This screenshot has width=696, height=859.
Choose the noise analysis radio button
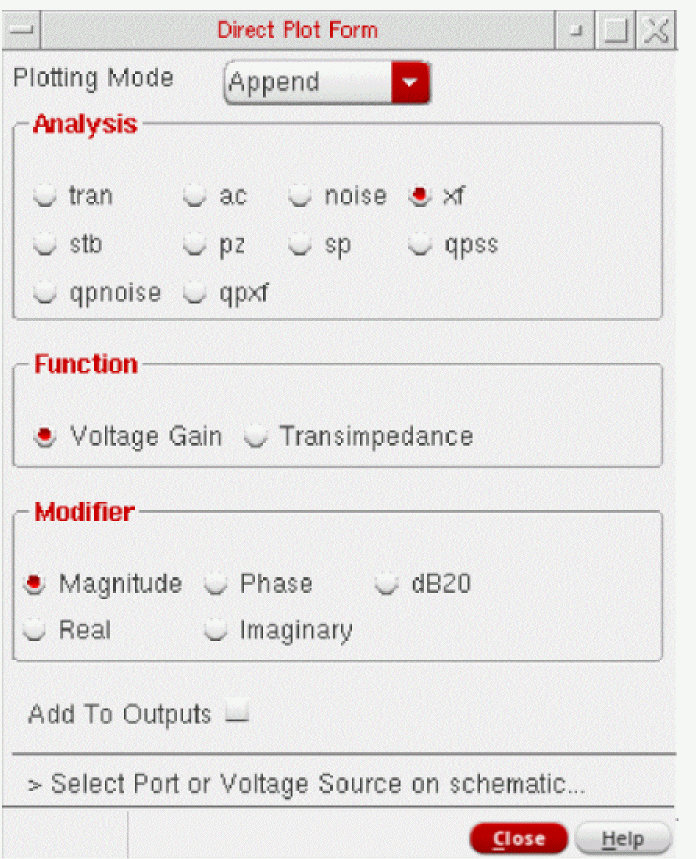click(x=300, y=197)
